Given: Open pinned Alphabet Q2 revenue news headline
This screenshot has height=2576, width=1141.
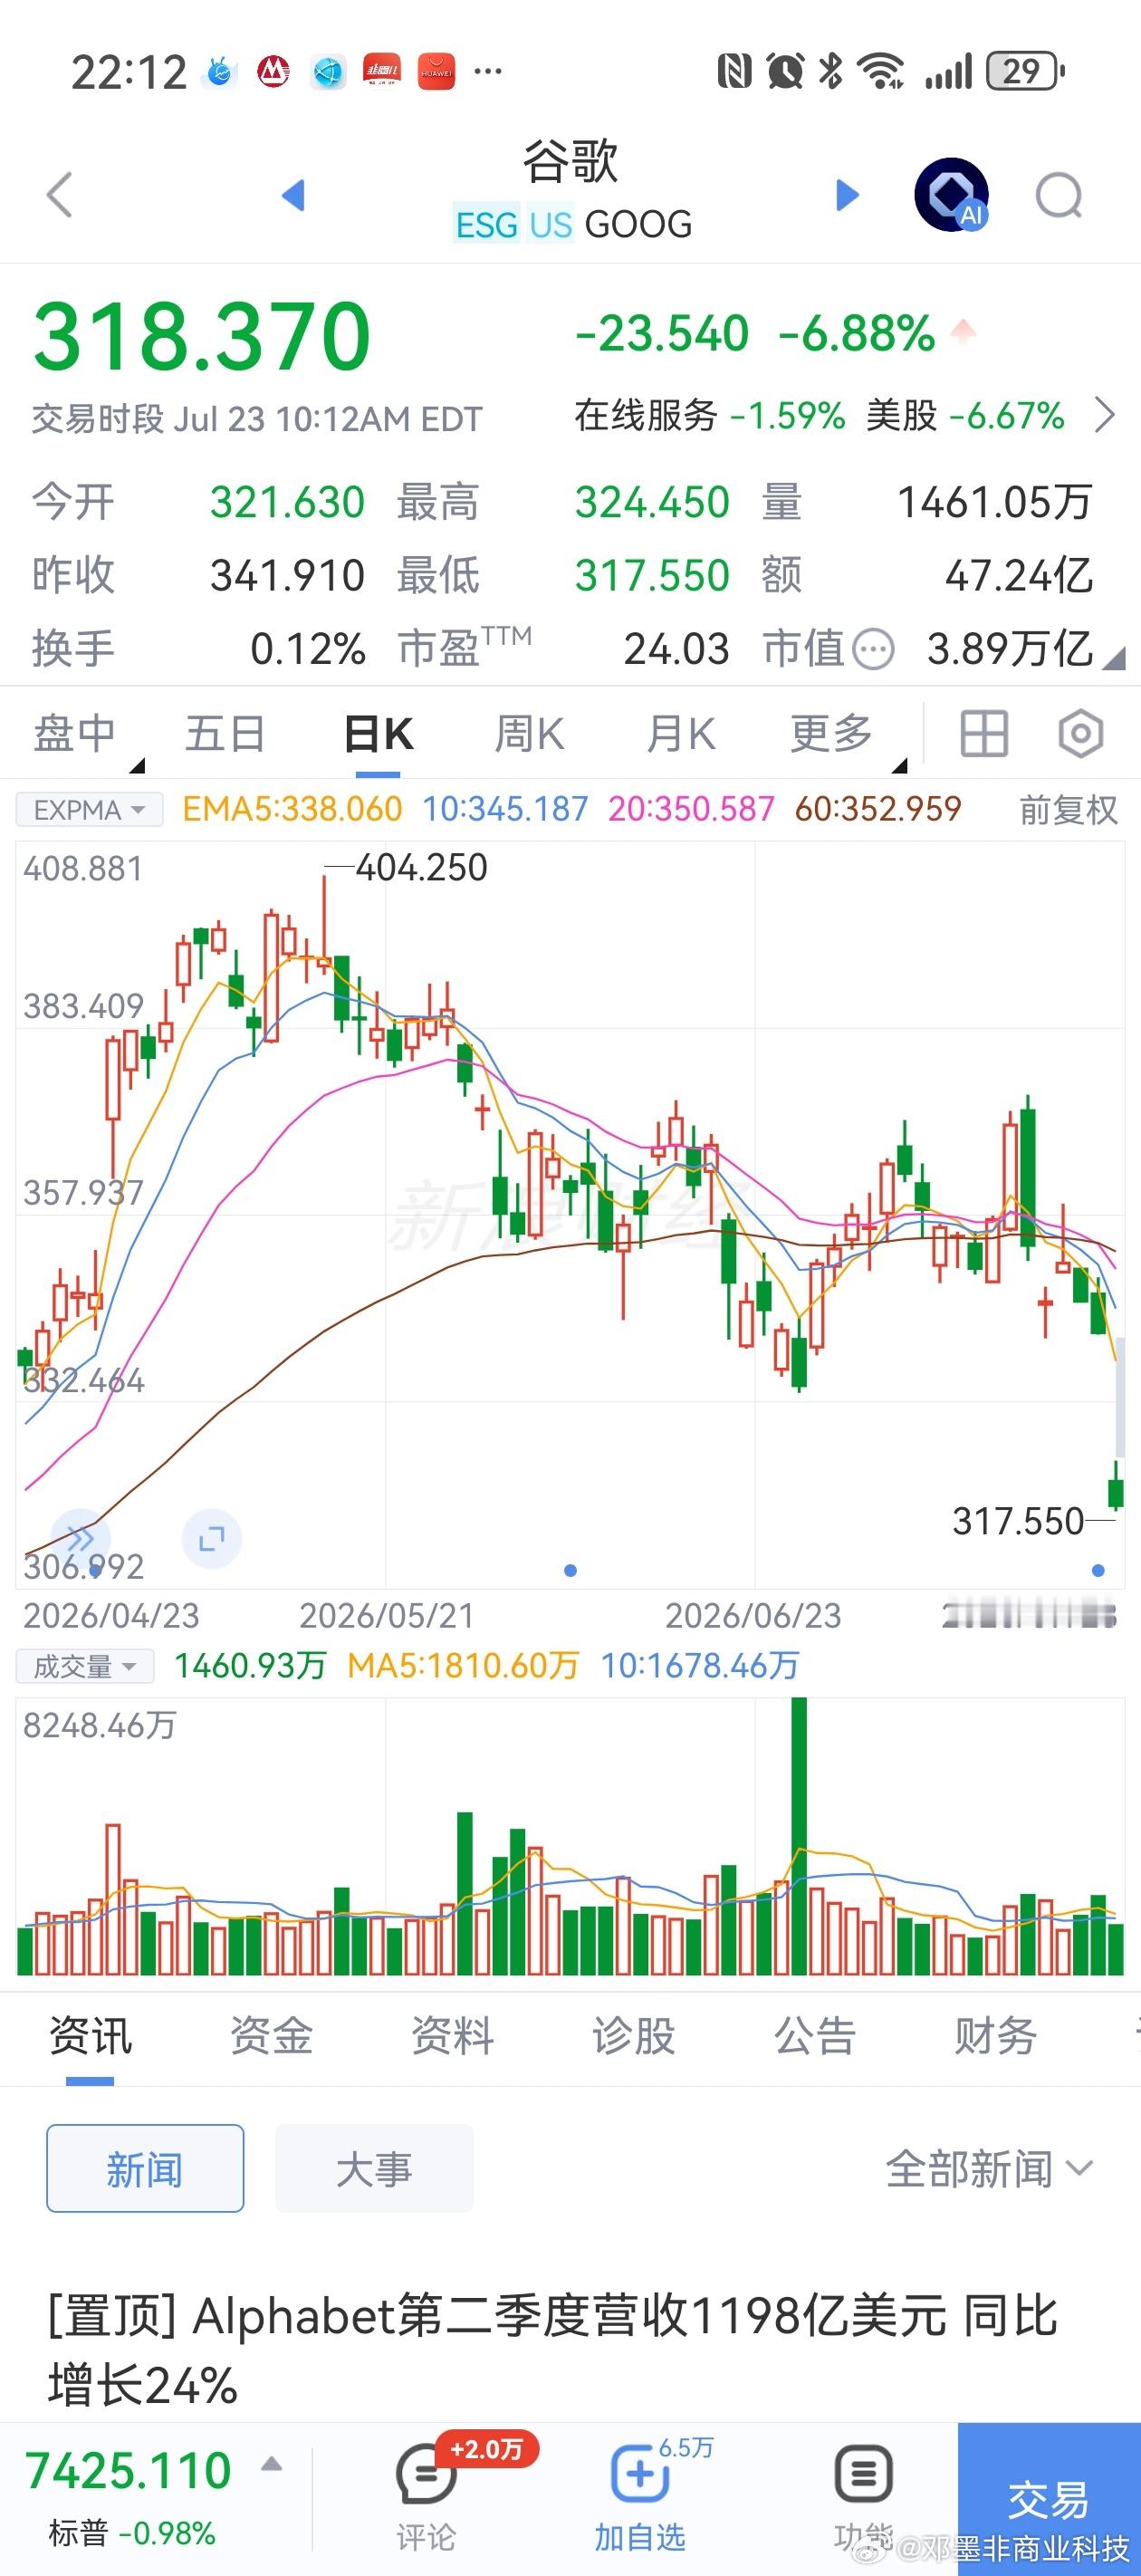Looking at the screenshot, I should pyautogui.click(x=552, y=2350).
